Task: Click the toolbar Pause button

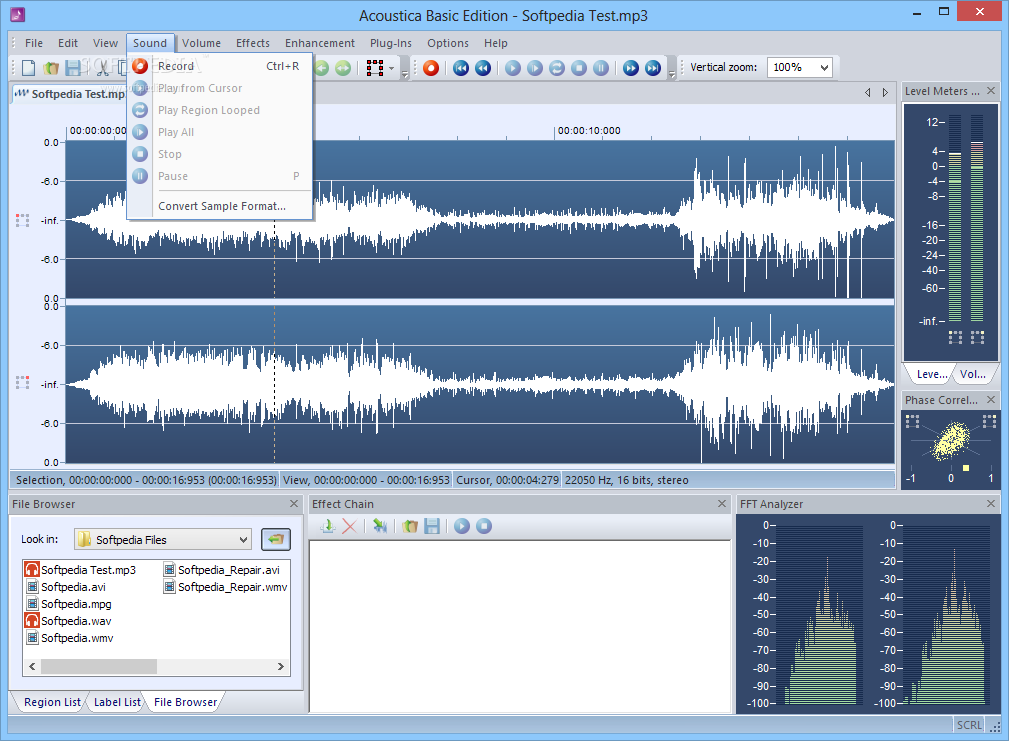Action: click(x=600, y=68)
